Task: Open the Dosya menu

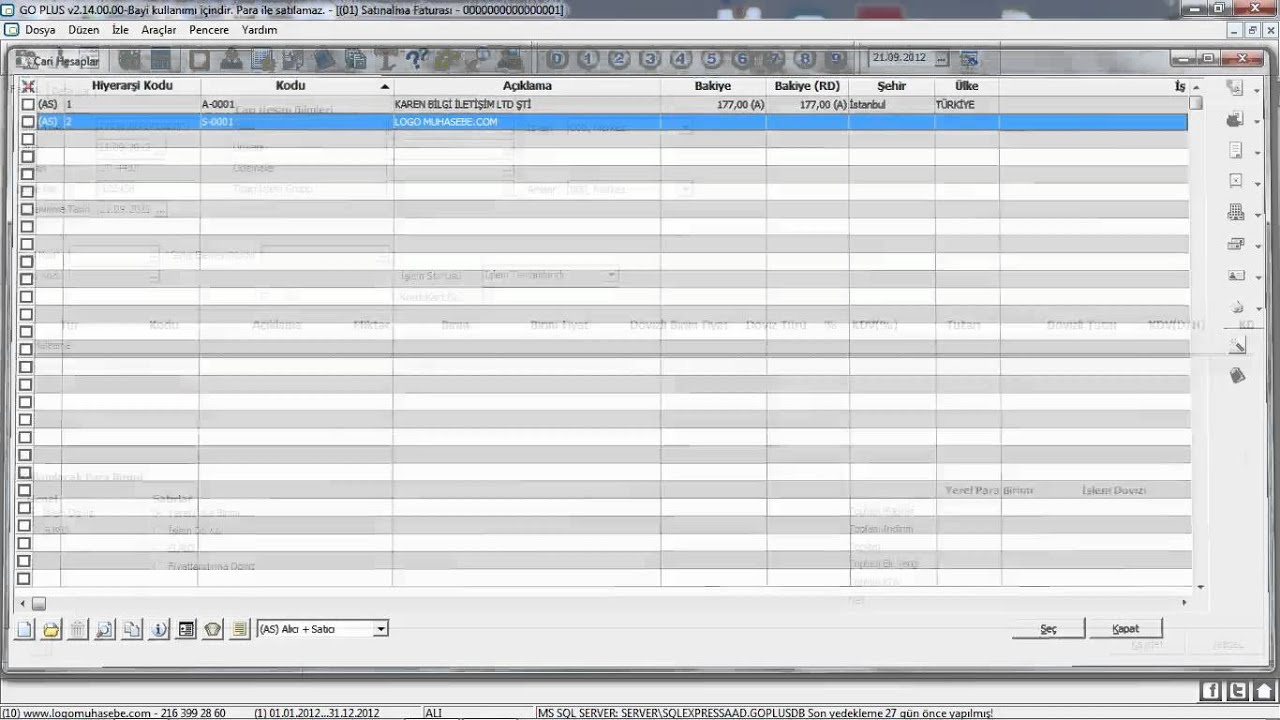Action: coord(40,30)
